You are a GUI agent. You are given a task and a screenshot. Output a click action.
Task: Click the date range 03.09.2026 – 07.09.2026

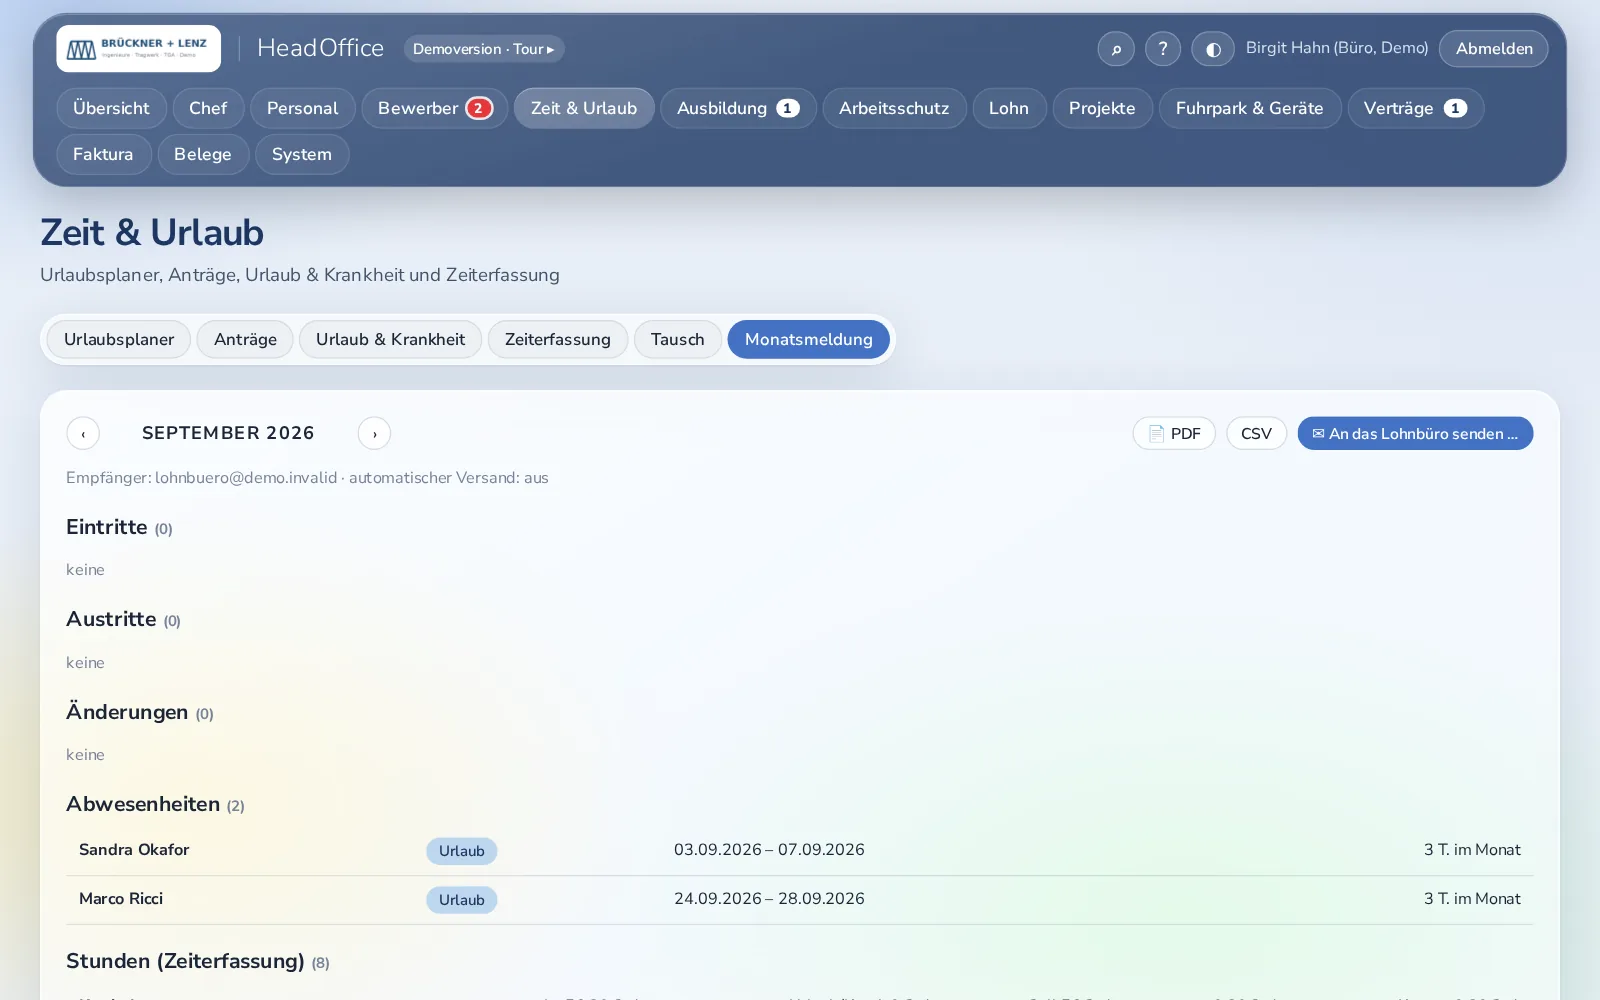(769, 850)
